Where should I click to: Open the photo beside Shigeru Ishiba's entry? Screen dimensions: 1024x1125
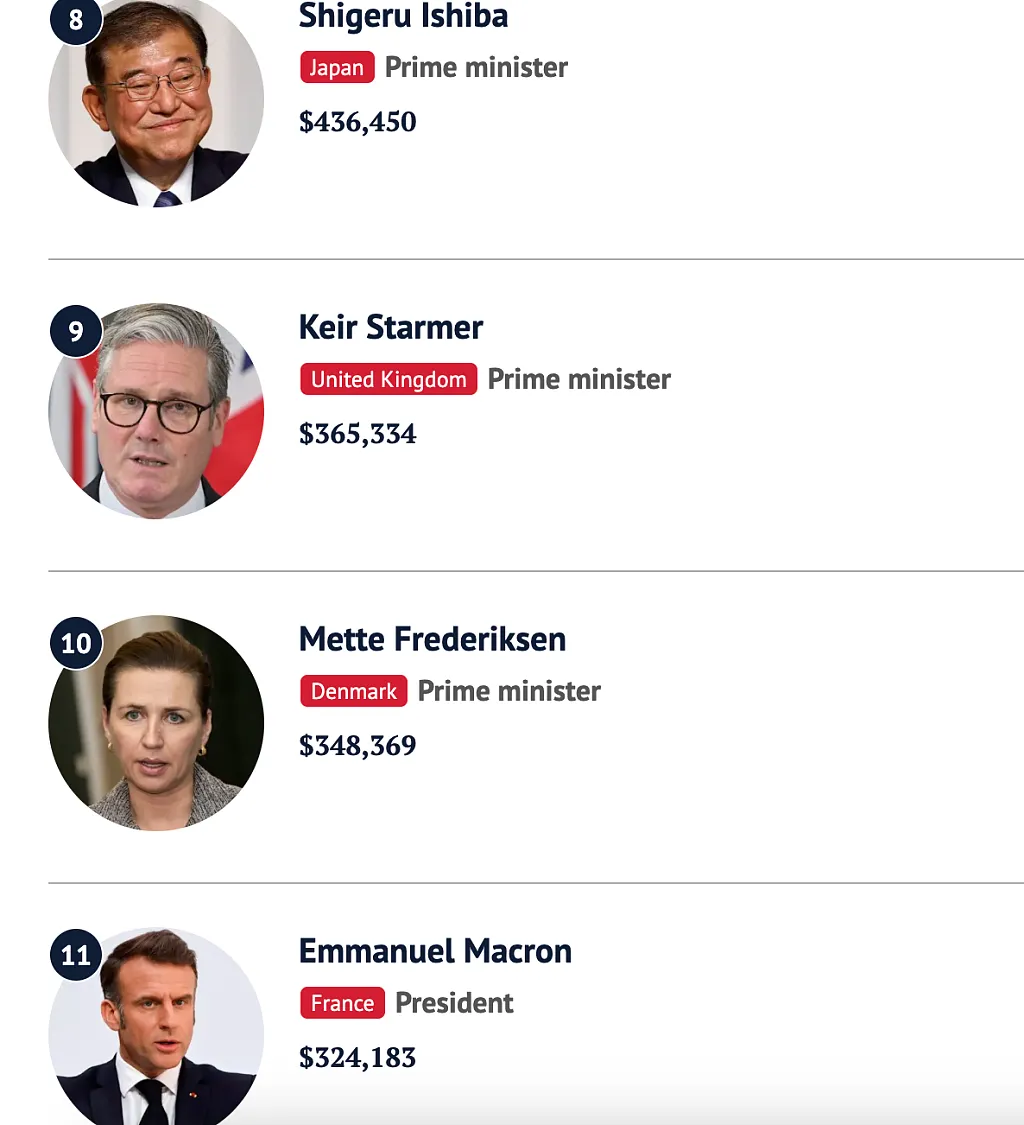pyautogui.click(x=156, y=100)
